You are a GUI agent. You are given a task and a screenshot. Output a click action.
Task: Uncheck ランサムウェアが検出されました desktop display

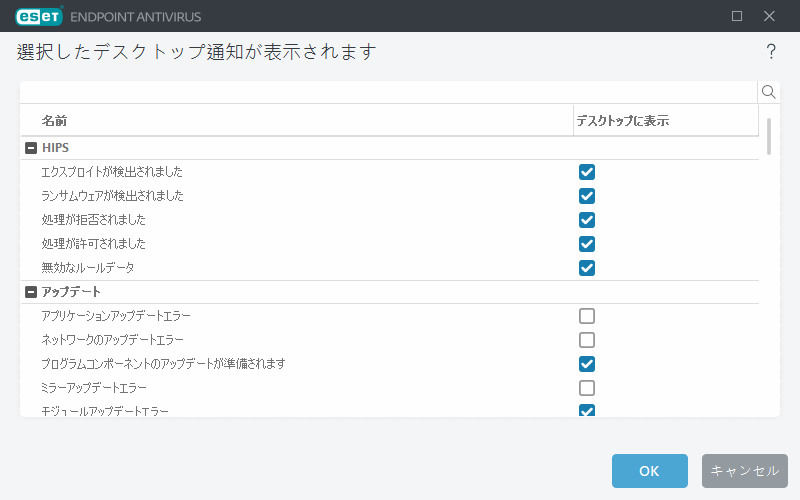(x=587, y=196)
